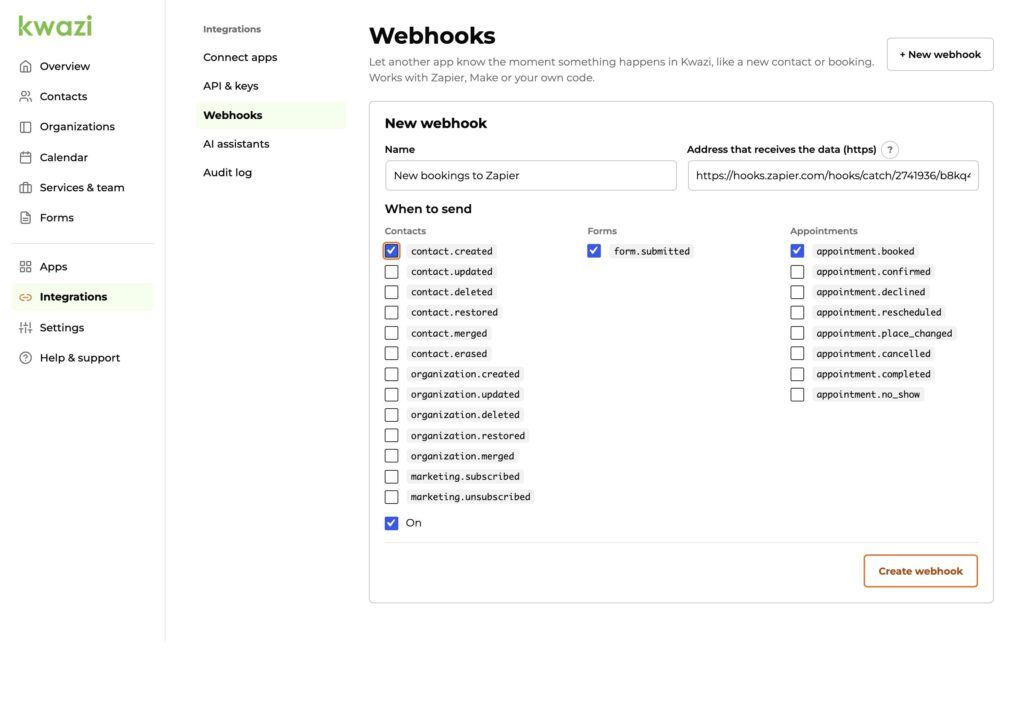Check the contact.updated checkbox
The height and width of the screenshot is (714, 1024).
click(391, 272)
